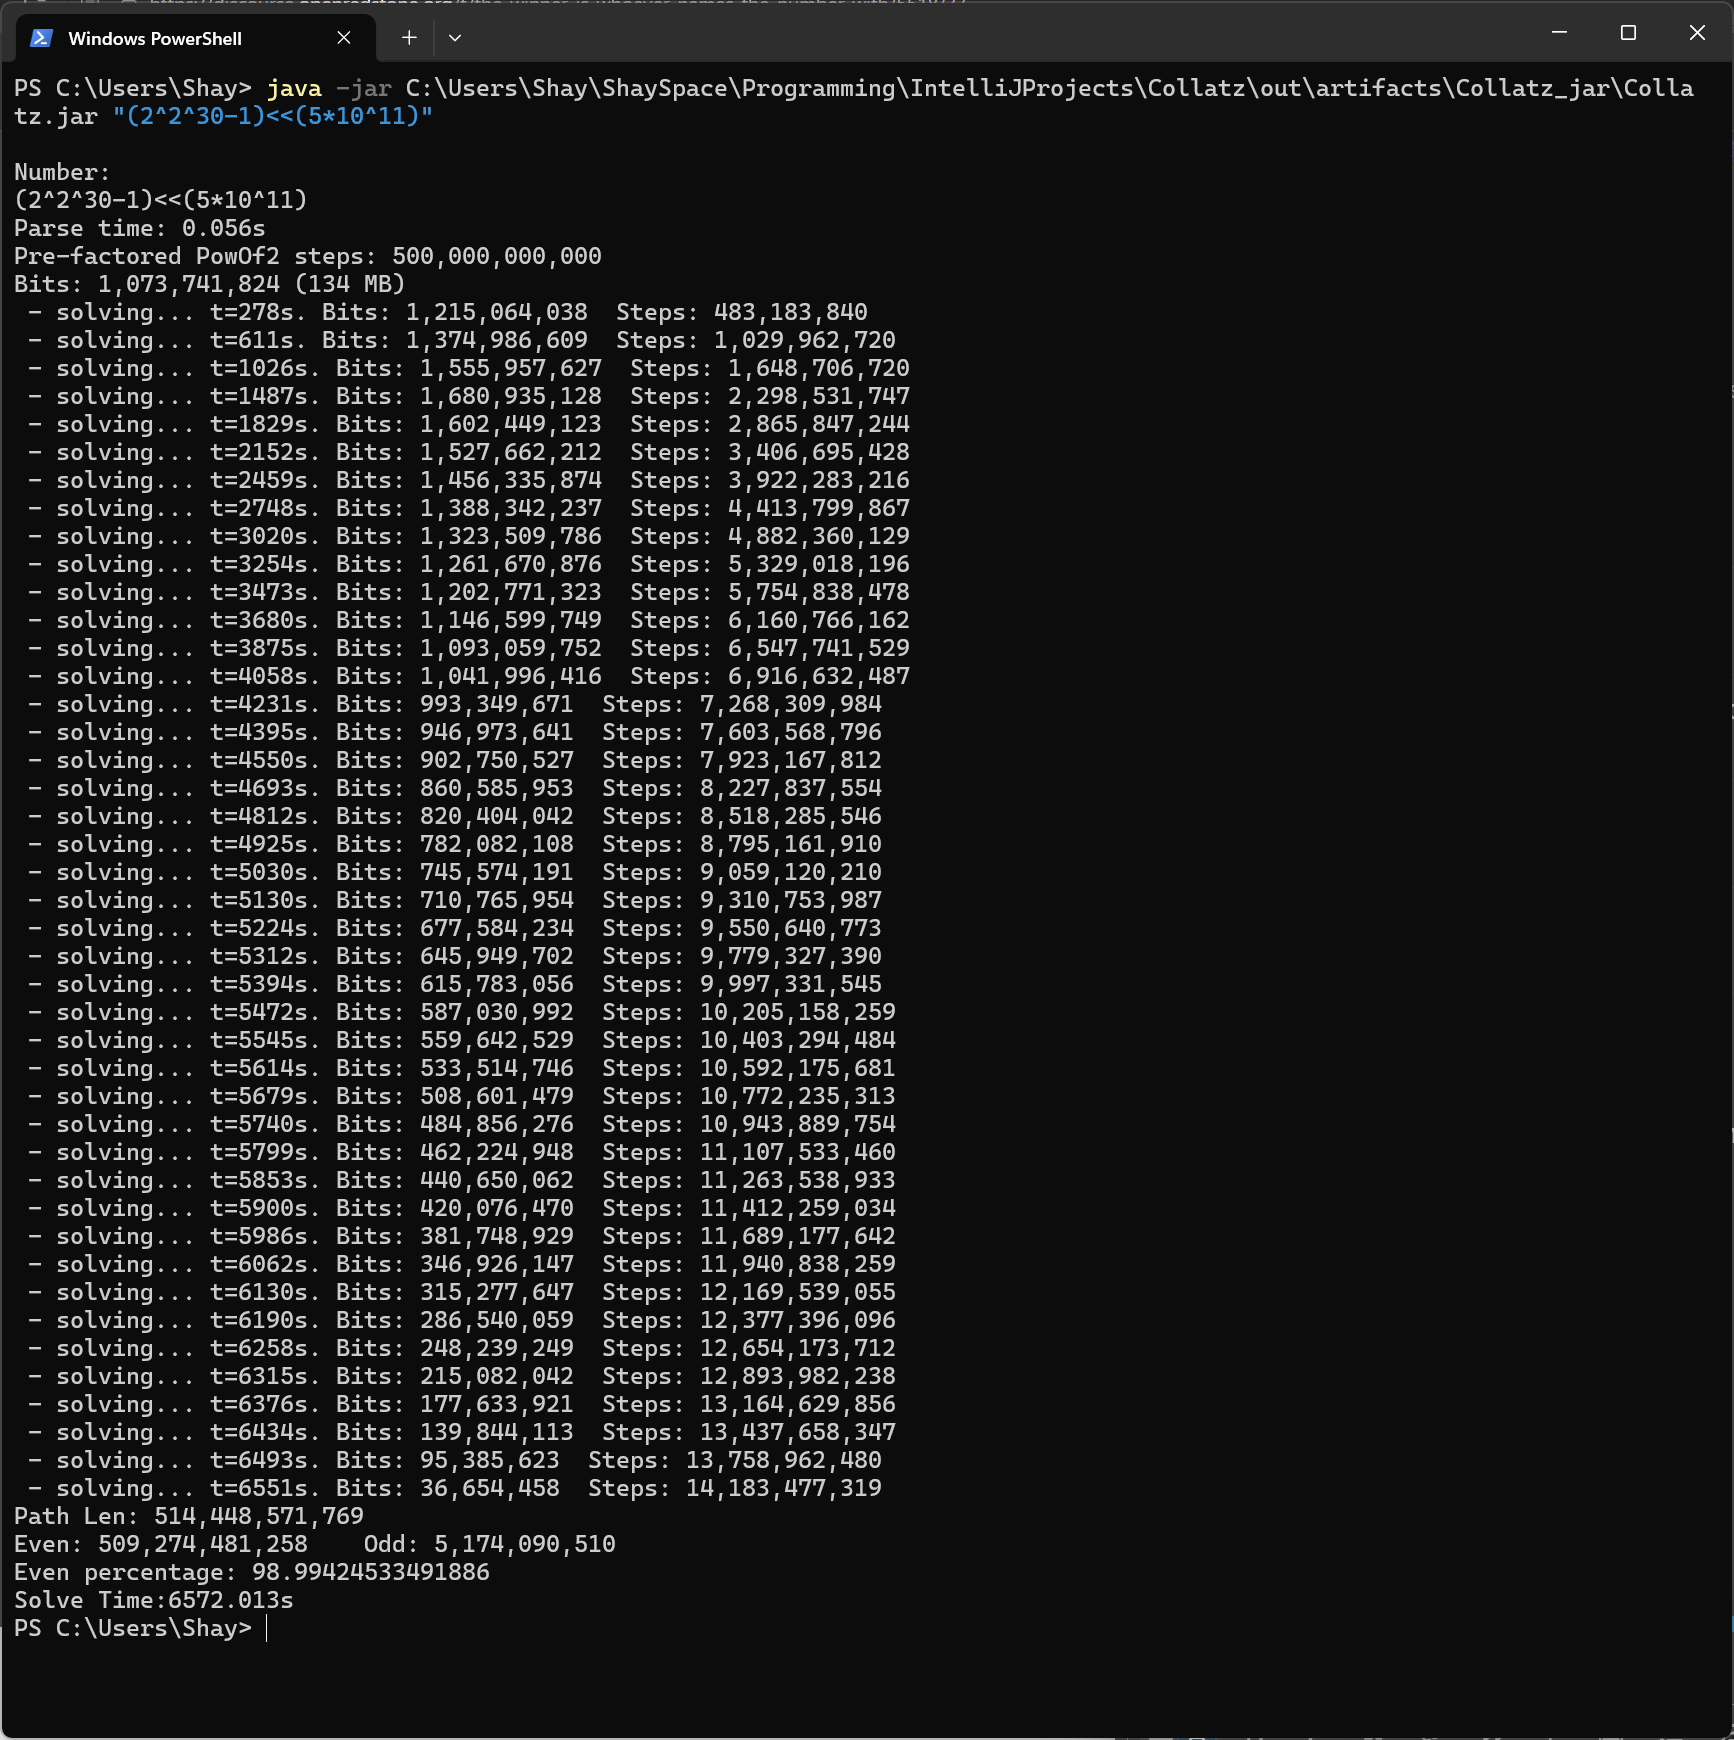The height and width of the screenshot is (1740, 1734).
Task: Click the quoted "(2^2^30-1)<<(5*10^11)" argument
Action: click(272, 117)
